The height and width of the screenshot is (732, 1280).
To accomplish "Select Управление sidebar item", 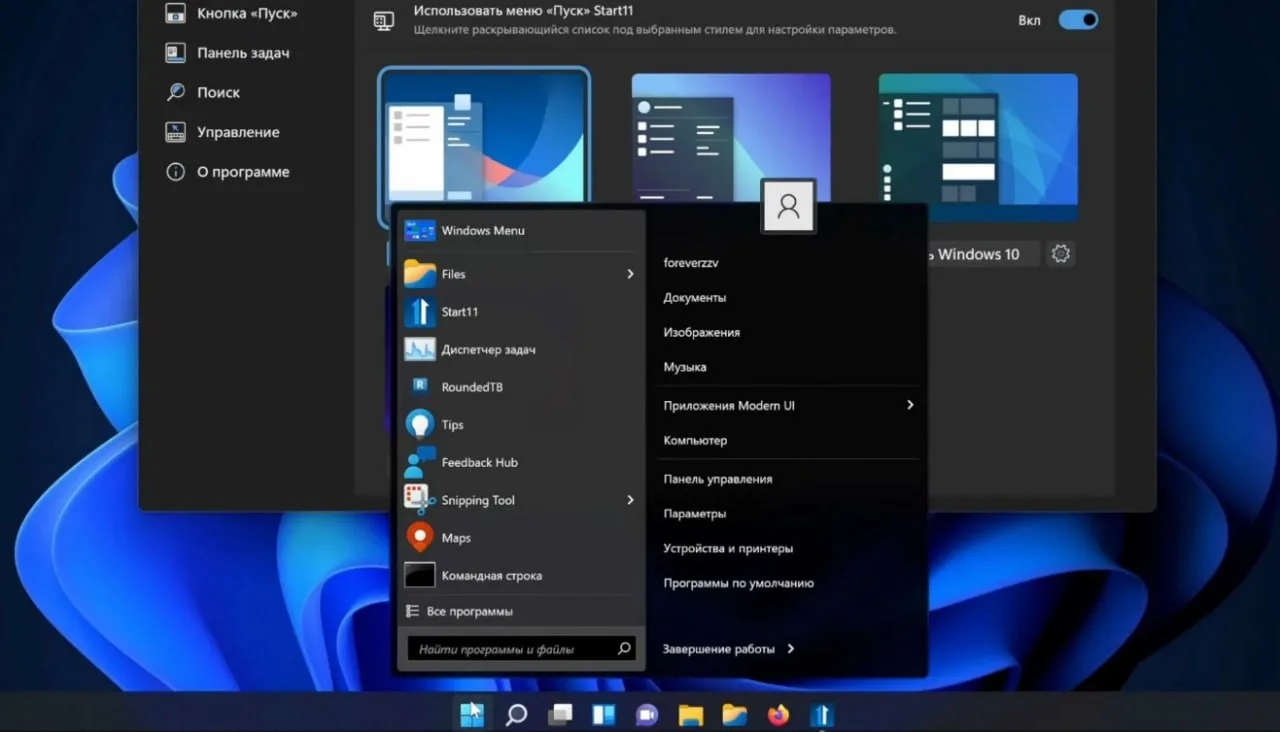I will tap(223, 132).
